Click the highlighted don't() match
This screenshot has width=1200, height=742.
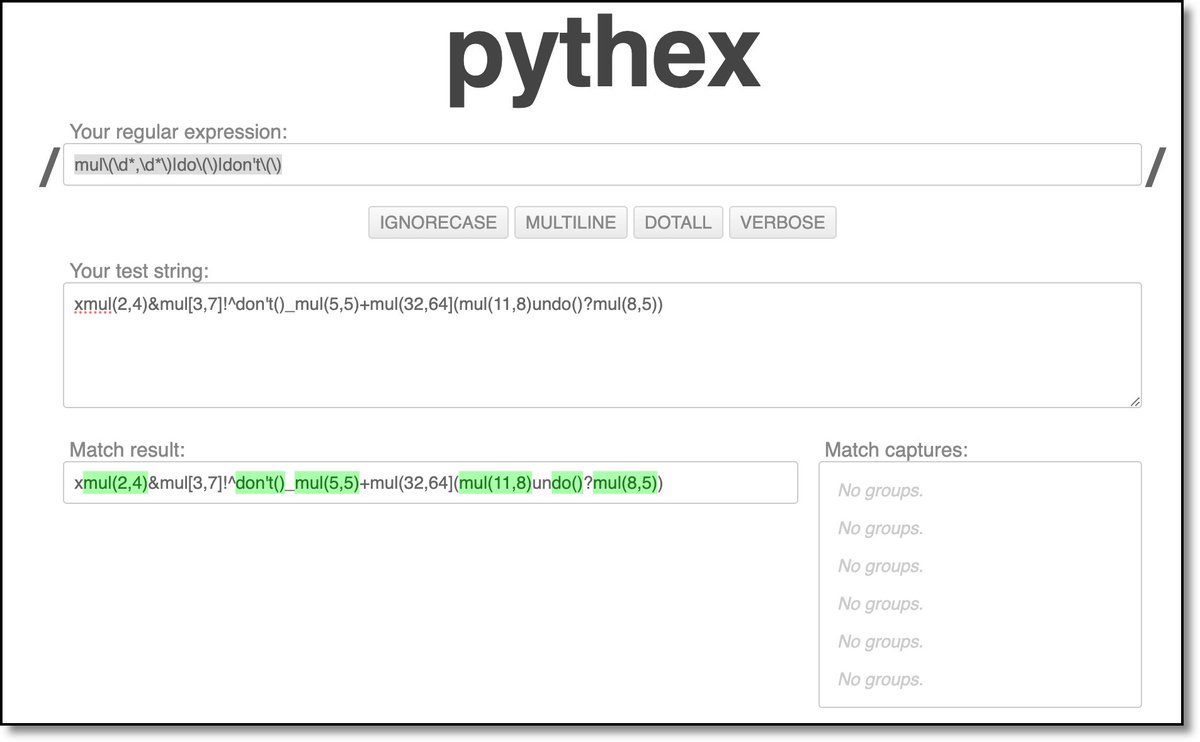pos(260,483)
